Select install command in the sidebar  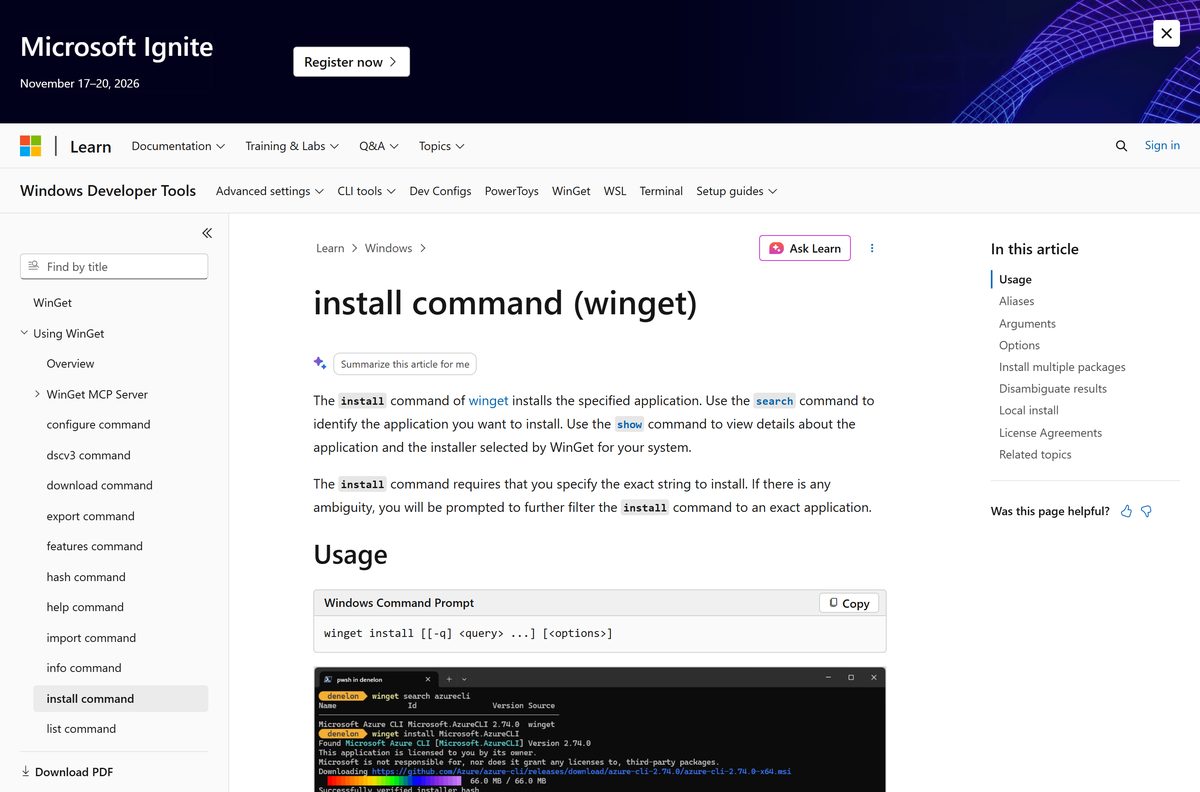(120, 698)
